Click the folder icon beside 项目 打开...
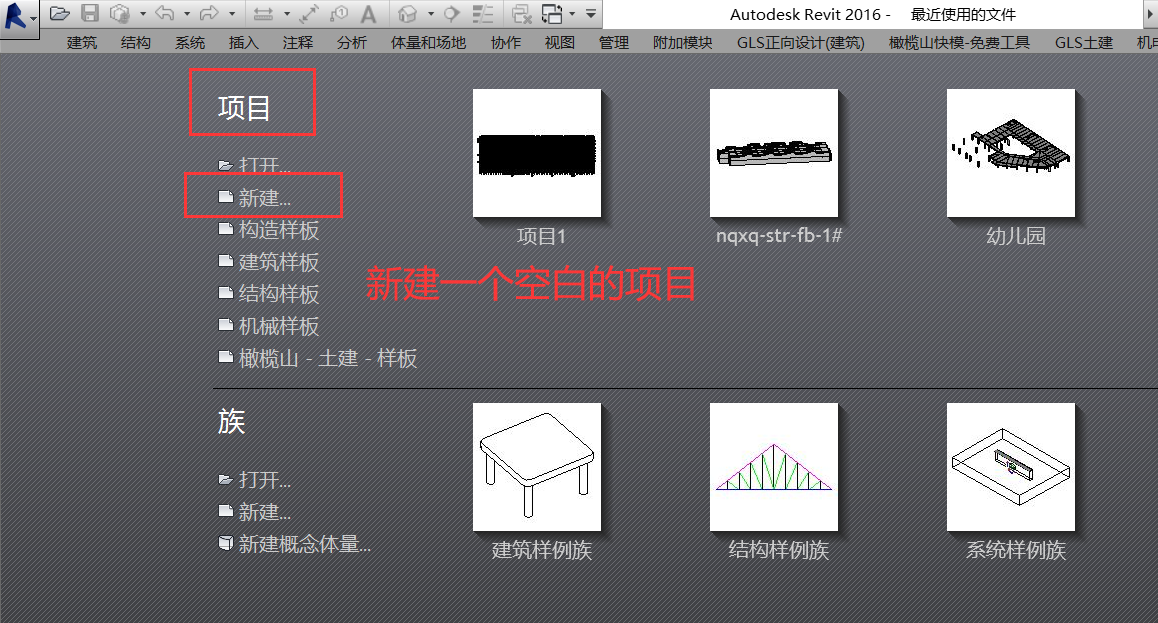Screen dimensions: 1158x623 (226, 165)
